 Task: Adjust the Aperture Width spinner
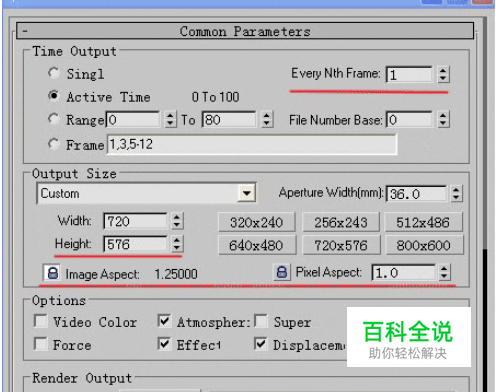457,194
